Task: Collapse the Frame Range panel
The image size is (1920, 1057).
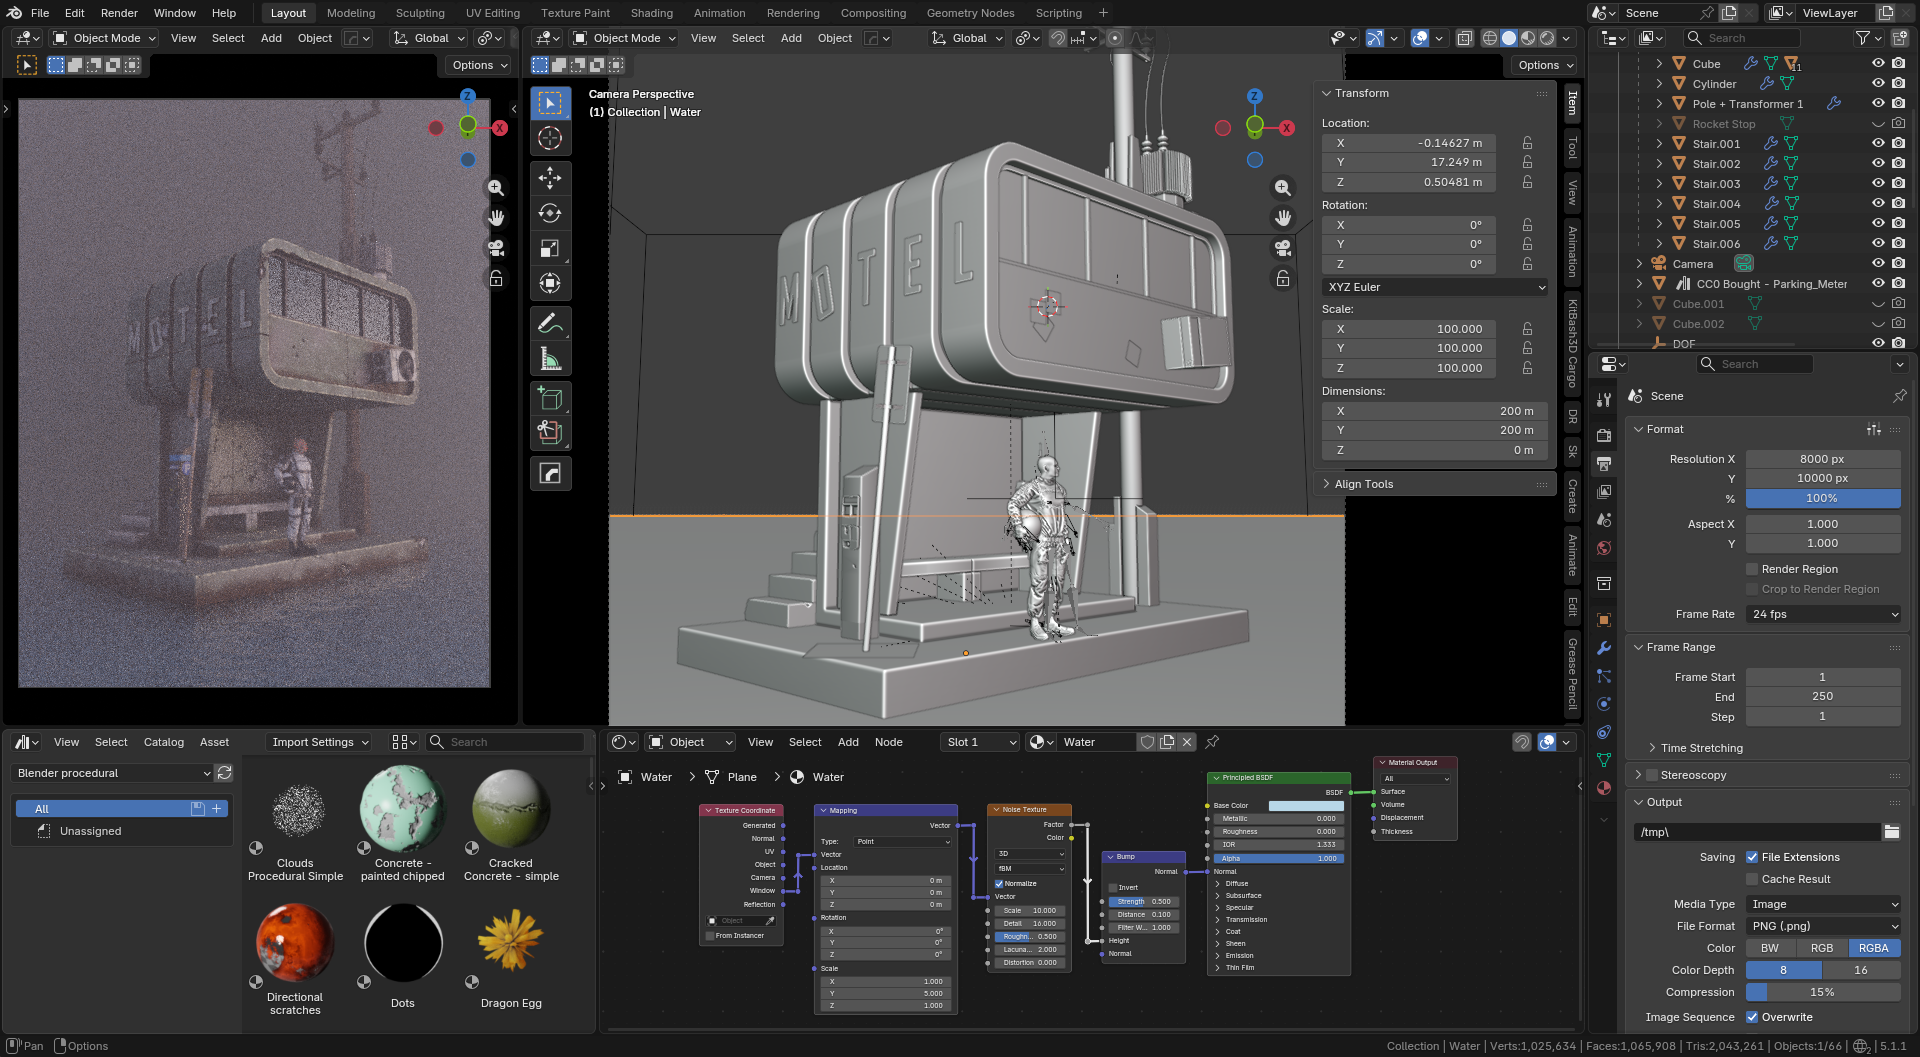Action: click(x=1680, y=647)
